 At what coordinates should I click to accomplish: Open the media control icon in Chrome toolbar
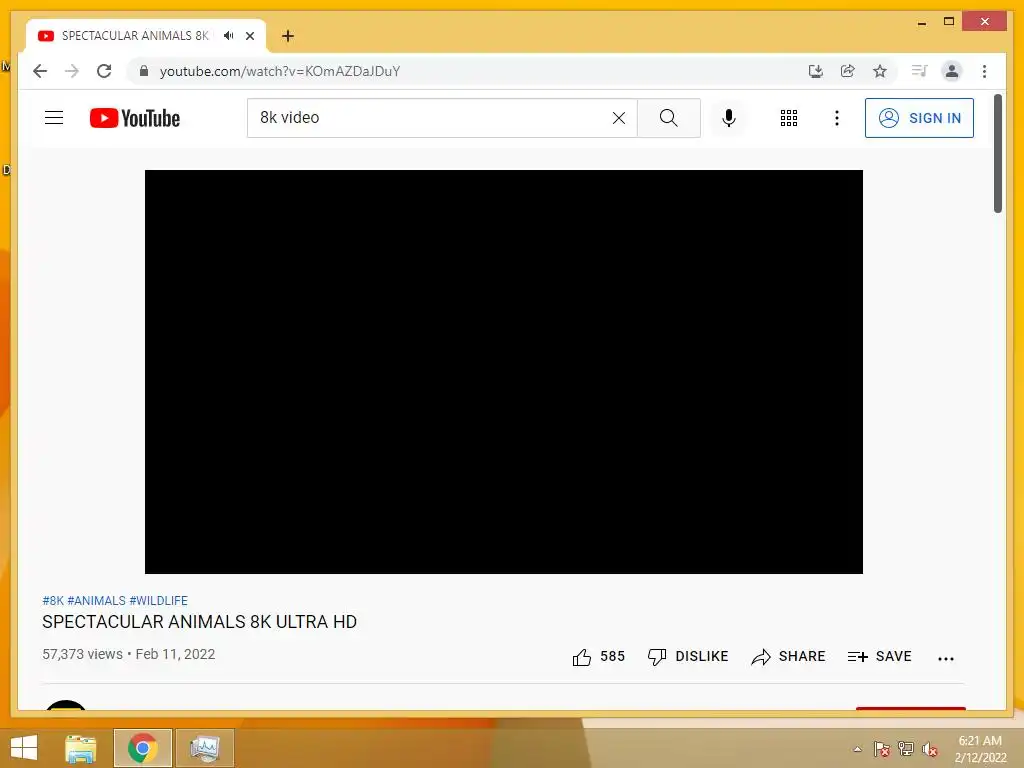[920, 71]
